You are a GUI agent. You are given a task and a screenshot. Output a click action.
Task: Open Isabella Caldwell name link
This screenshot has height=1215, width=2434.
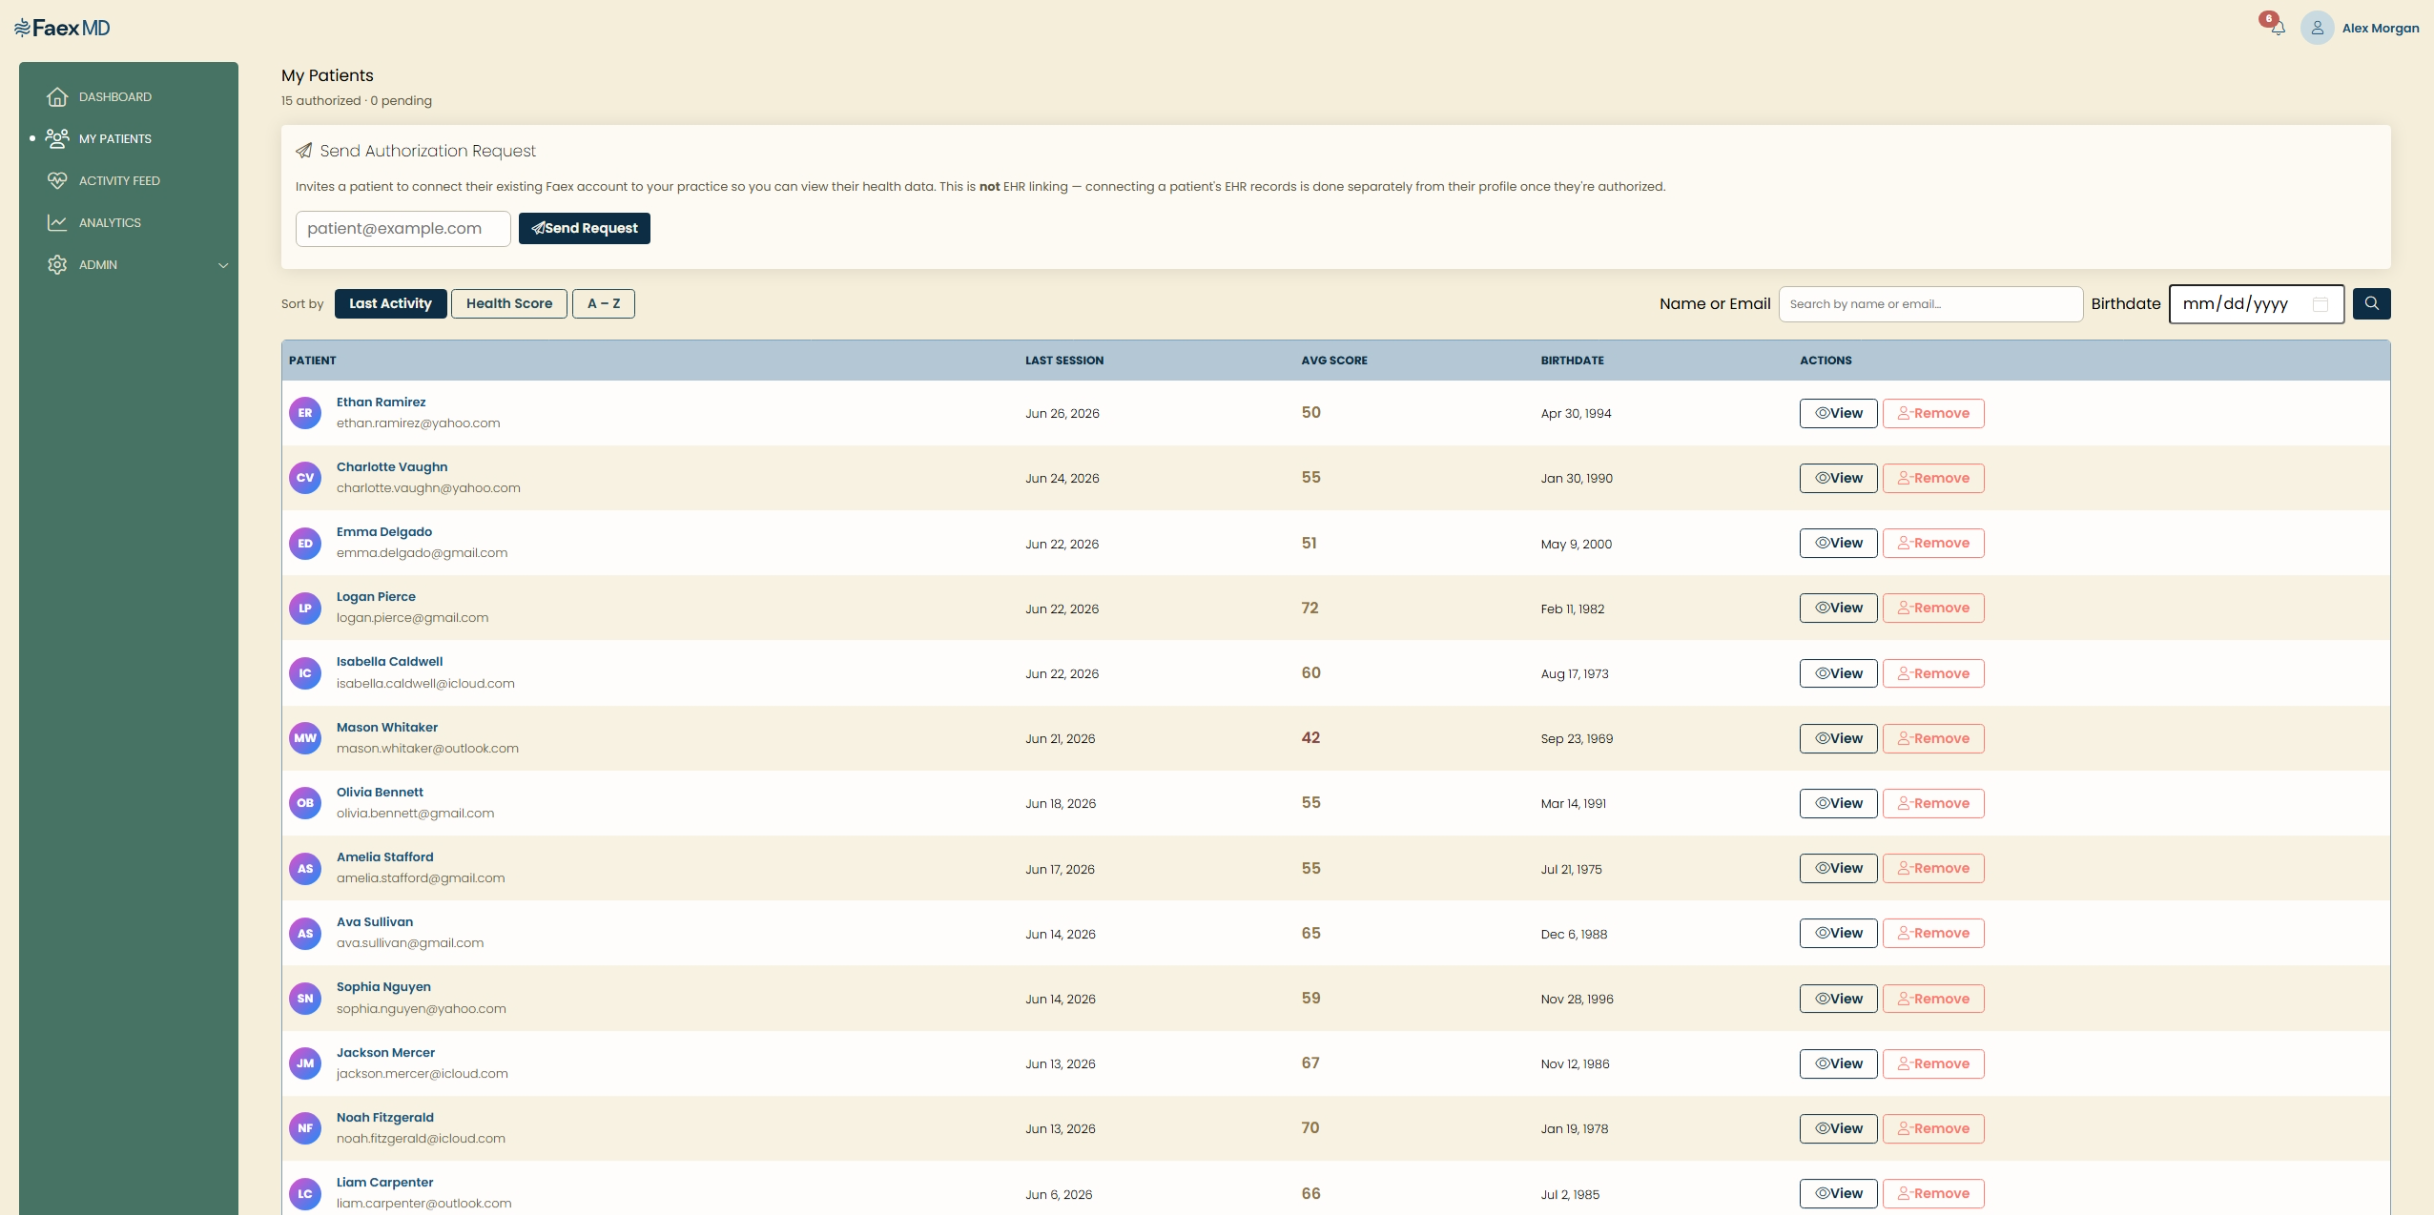[x=389, y=662]
